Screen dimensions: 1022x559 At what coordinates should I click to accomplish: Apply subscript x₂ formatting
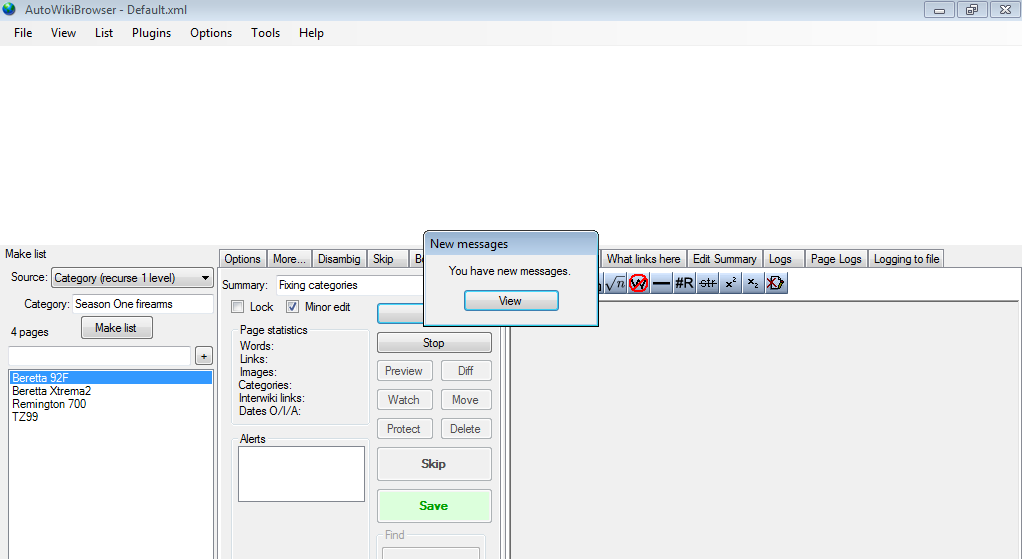753,283
